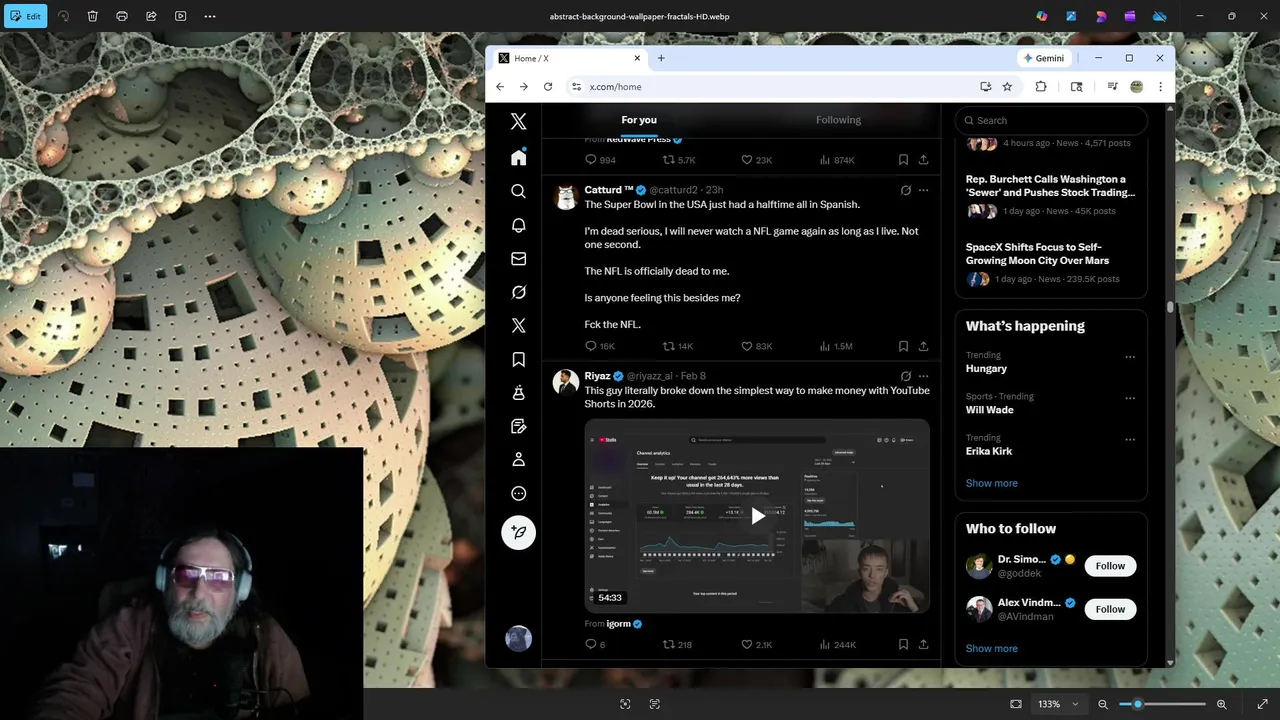Bookmark the top post with 874K views
The width and height of the screenshot is (1280, 720).
pos(903,160)
